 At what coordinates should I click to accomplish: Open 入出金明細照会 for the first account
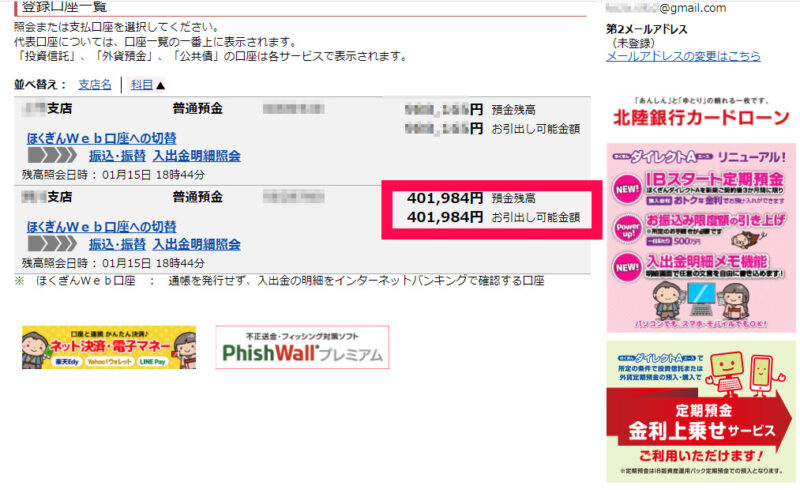pyautogui.click(x=196, y=156)
